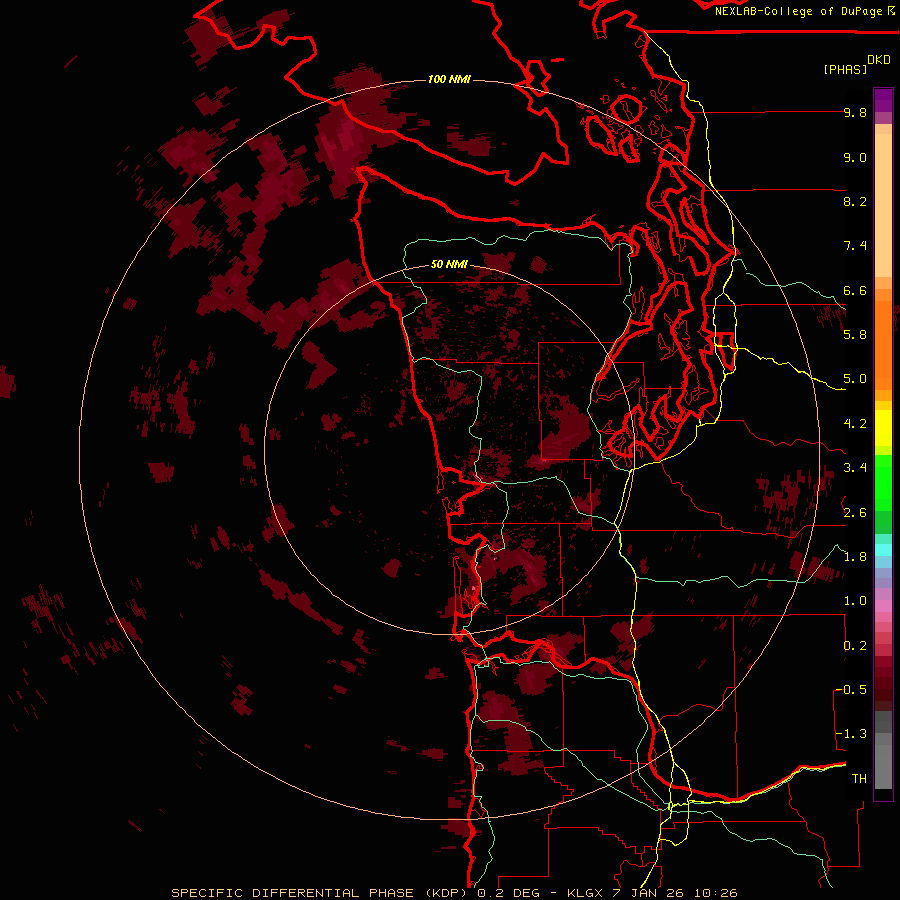This screenshot has width=900, height=900.
Task: Click the pink segment of the color bar
Action: coord(883,606)
